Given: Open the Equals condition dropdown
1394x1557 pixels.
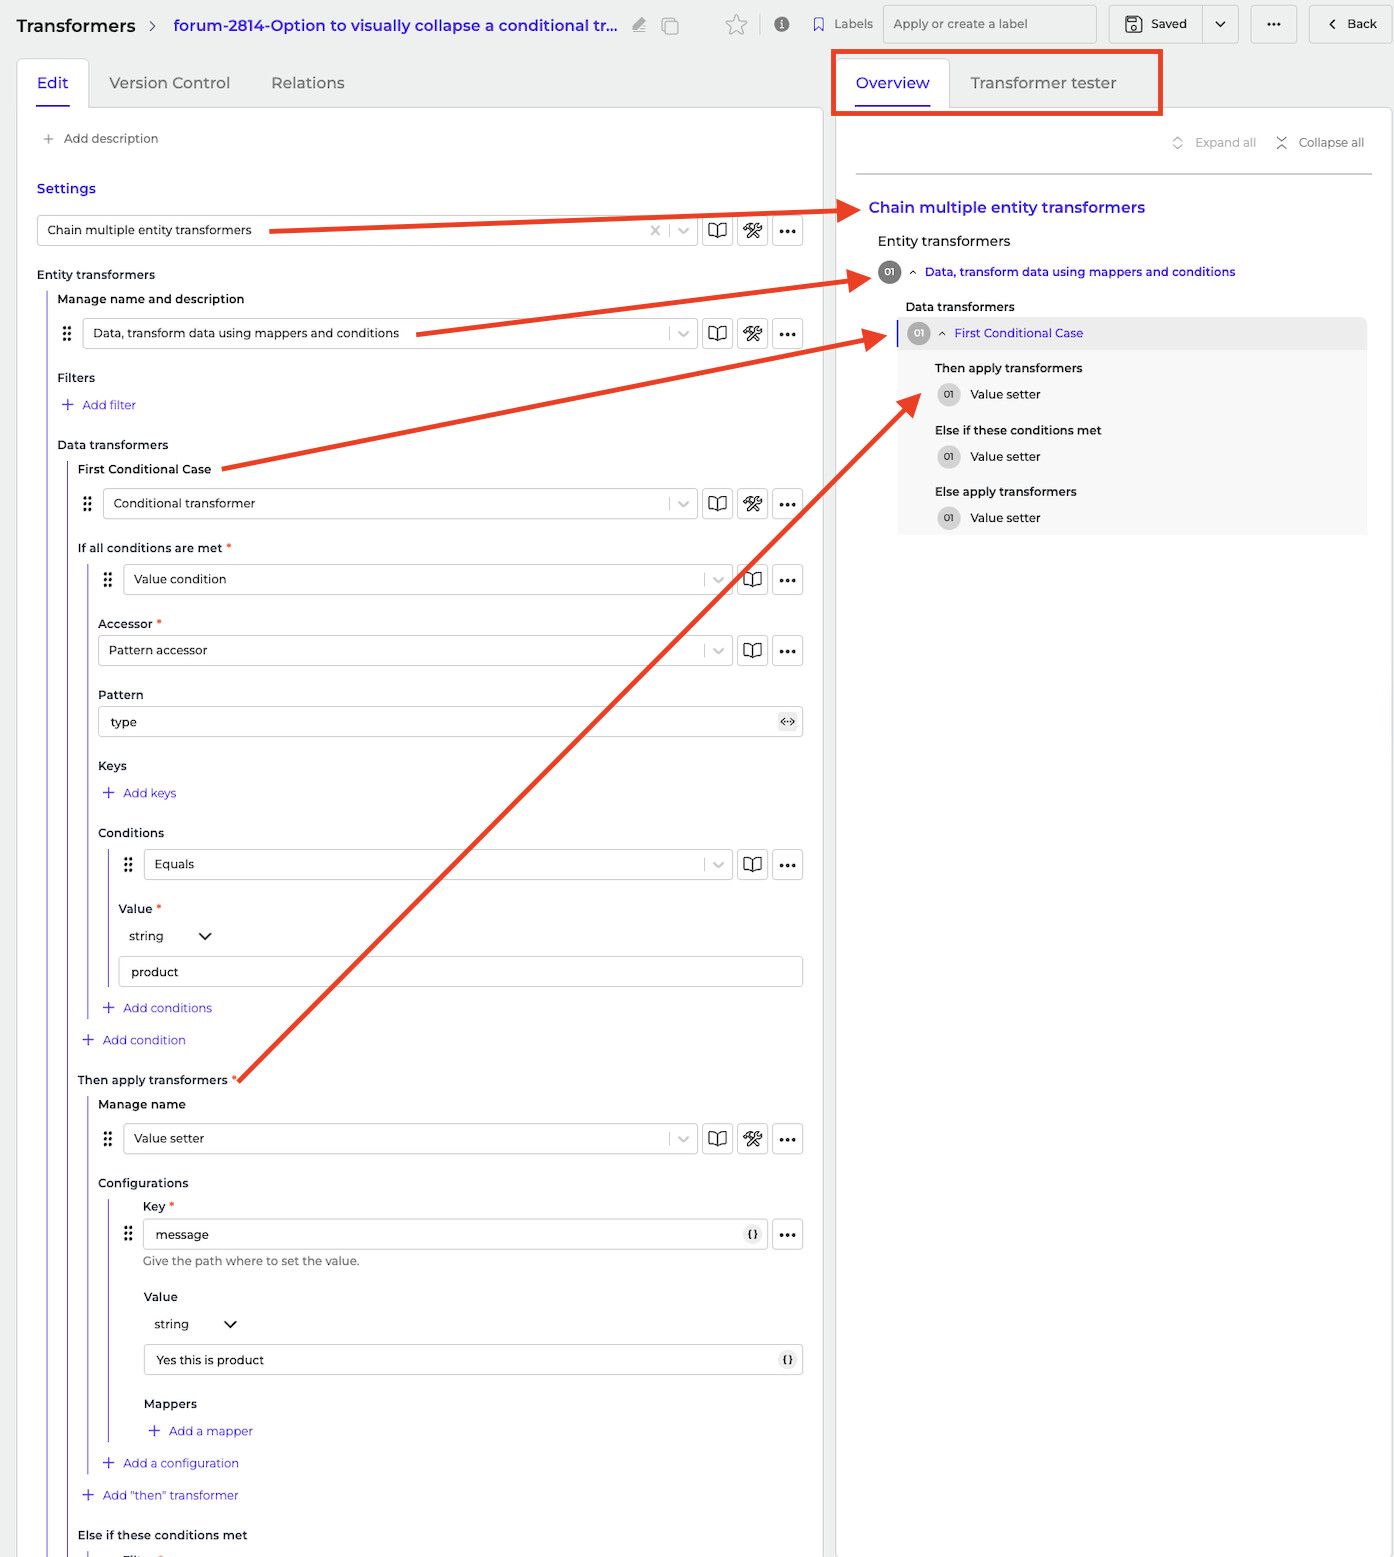Looking at the screenshot, I should click(718, 865).
